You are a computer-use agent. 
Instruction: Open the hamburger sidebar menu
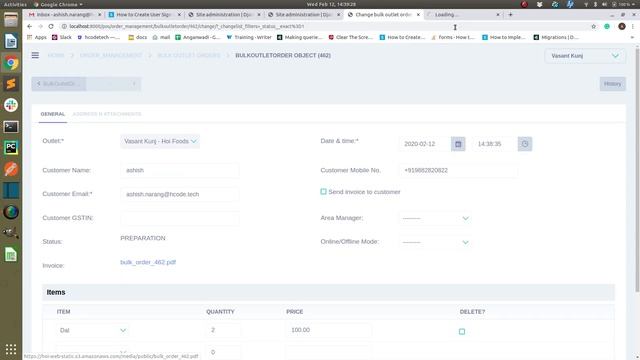(35, 55)
